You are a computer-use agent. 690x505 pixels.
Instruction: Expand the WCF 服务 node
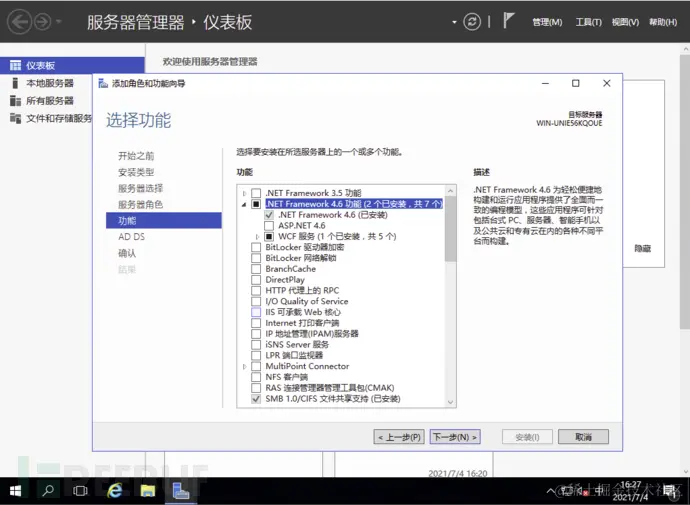pos(257,237)
